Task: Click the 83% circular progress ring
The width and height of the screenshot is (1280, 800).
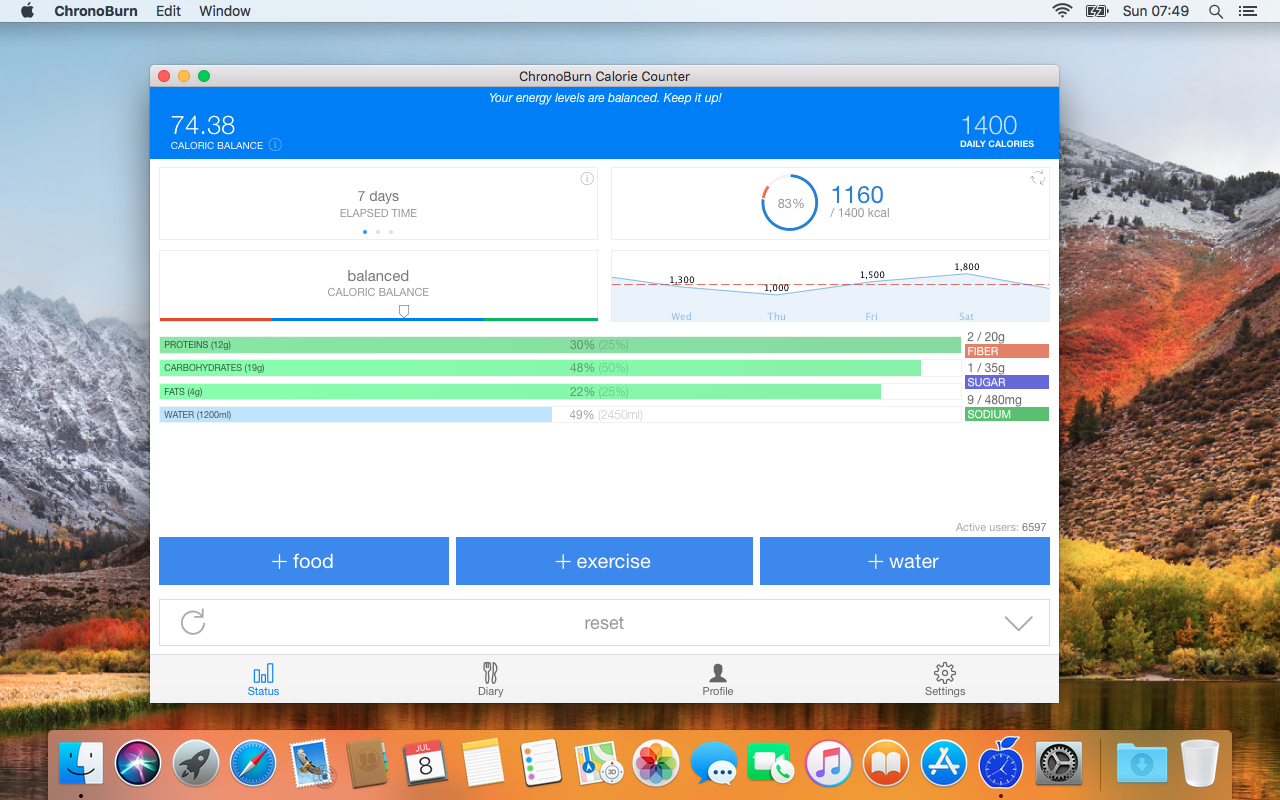Action: pos(790,203)
